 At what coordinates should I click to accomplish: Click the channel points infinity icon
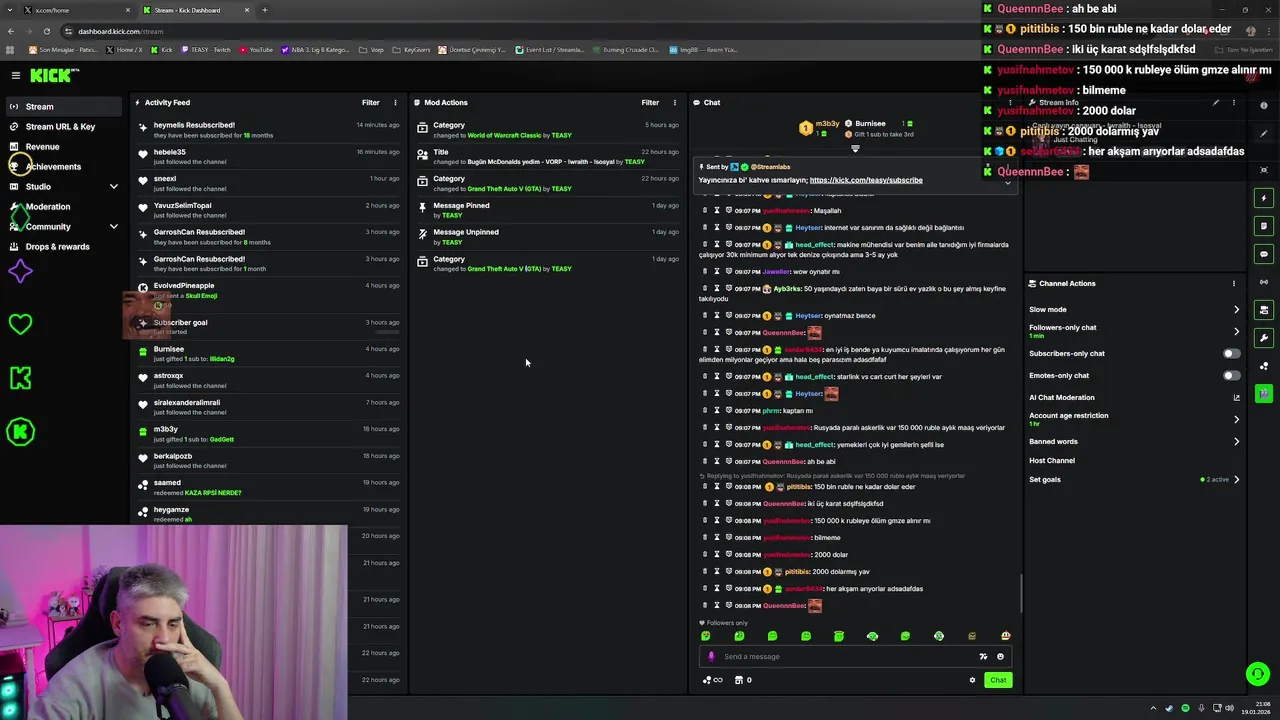pos(713,680)
